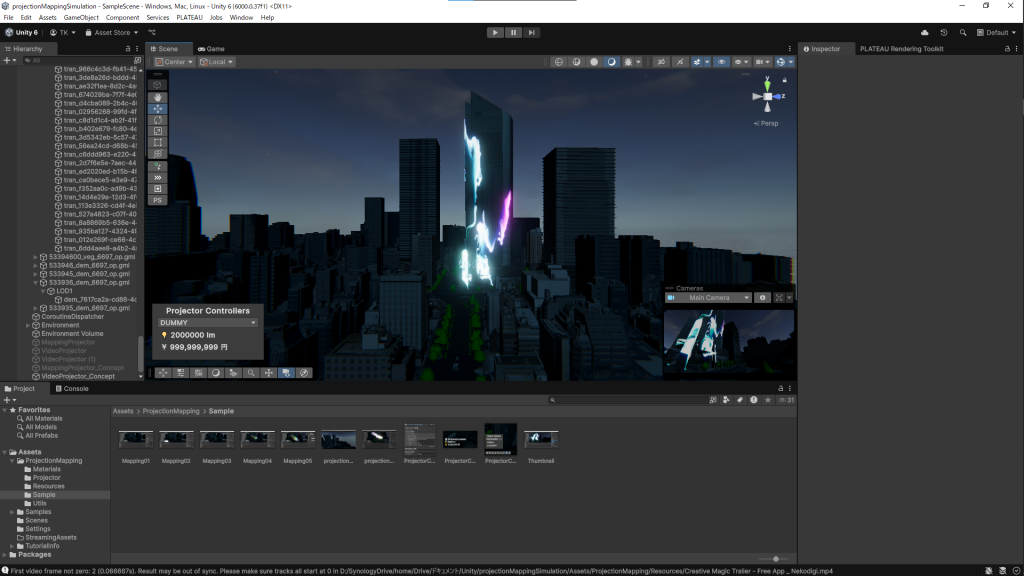Select the Move tool in scene toolbar

coord(157,109)
